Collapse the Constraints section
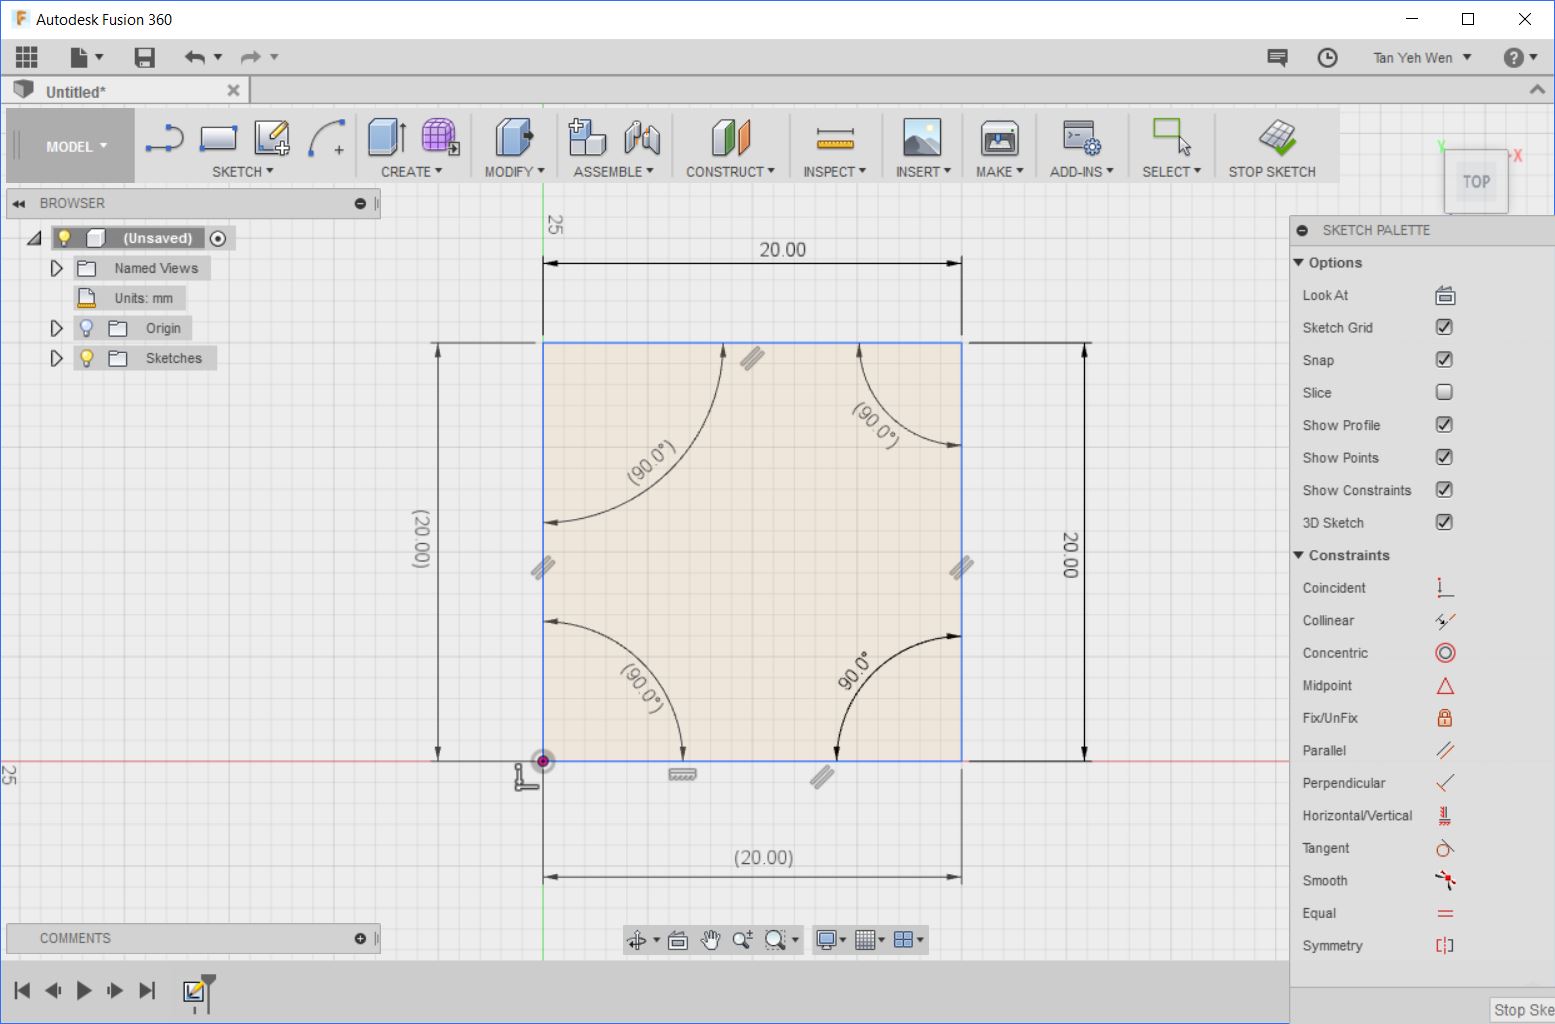The image size is (1555, 1024). tap(1299, 555)
